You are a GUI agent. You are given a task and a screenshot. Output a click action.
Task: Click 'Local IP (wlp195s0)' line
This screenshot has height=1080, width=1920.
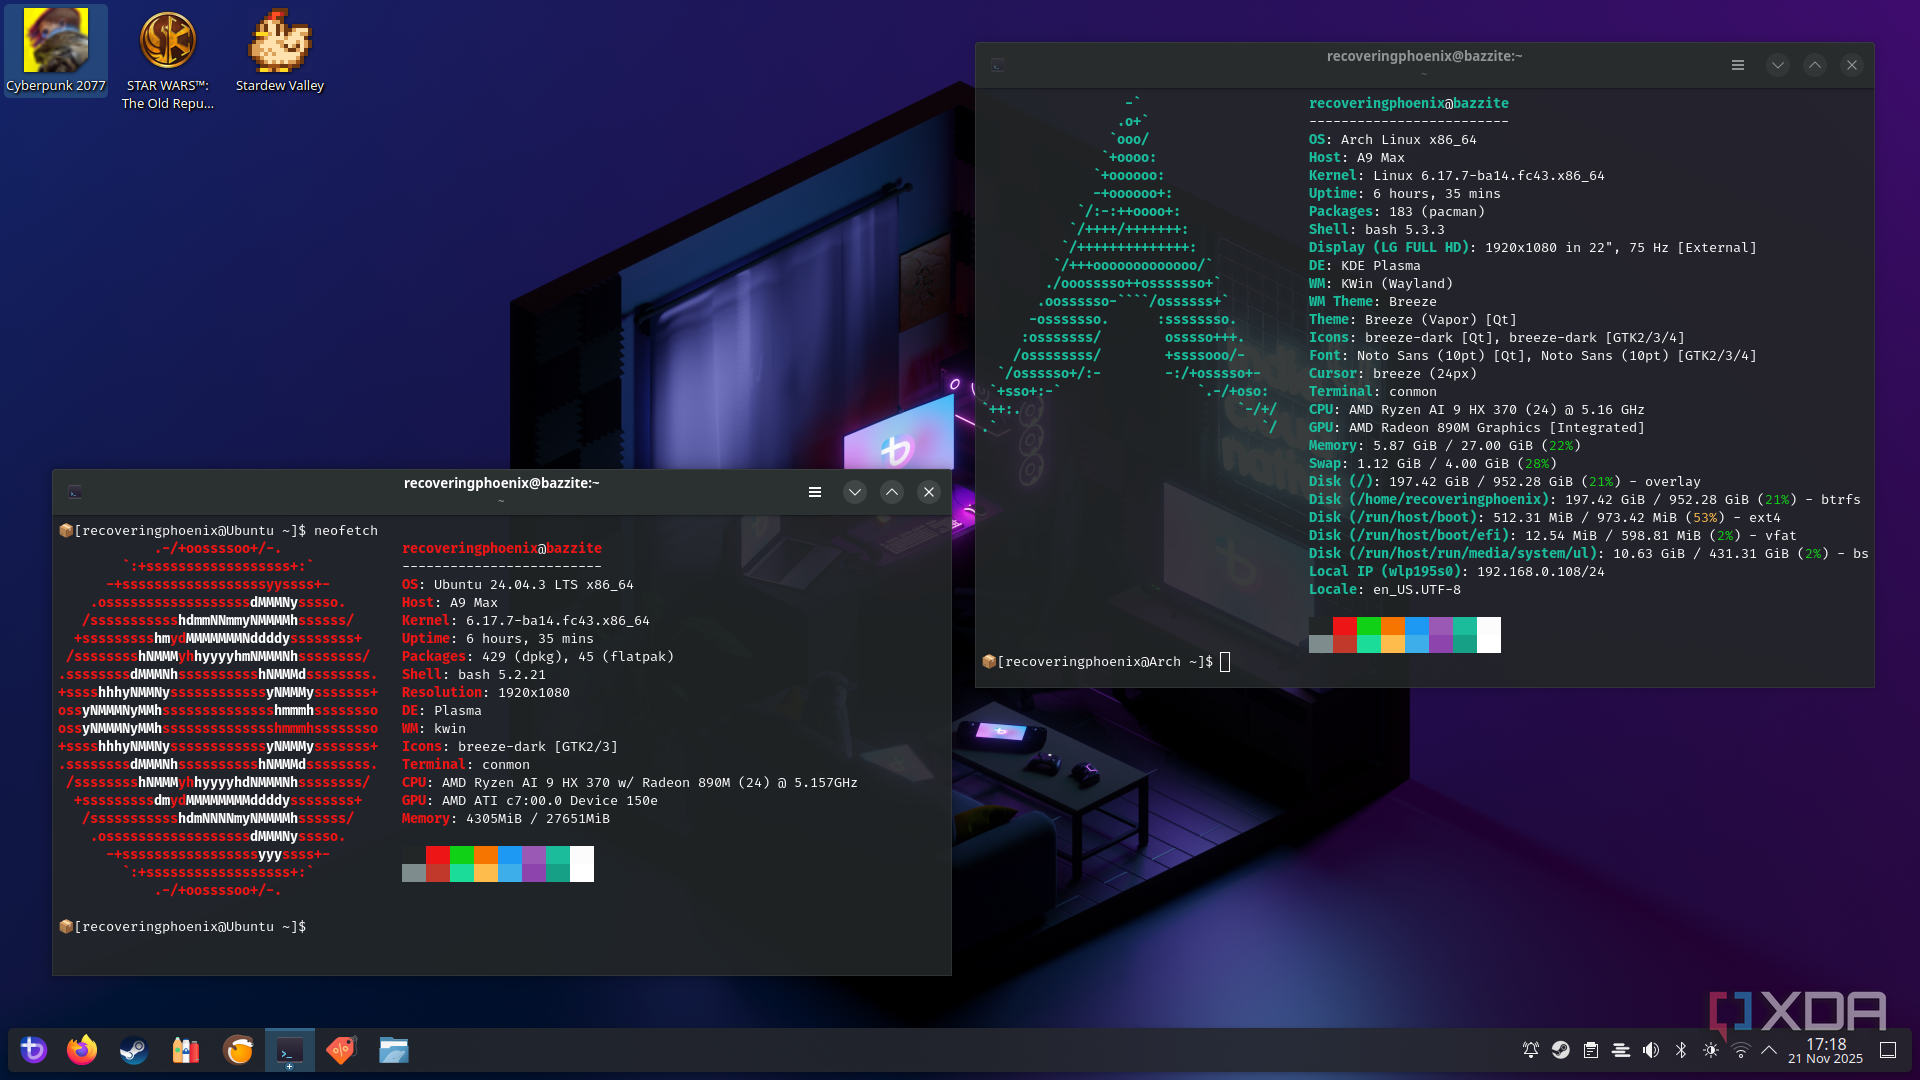1457,572
